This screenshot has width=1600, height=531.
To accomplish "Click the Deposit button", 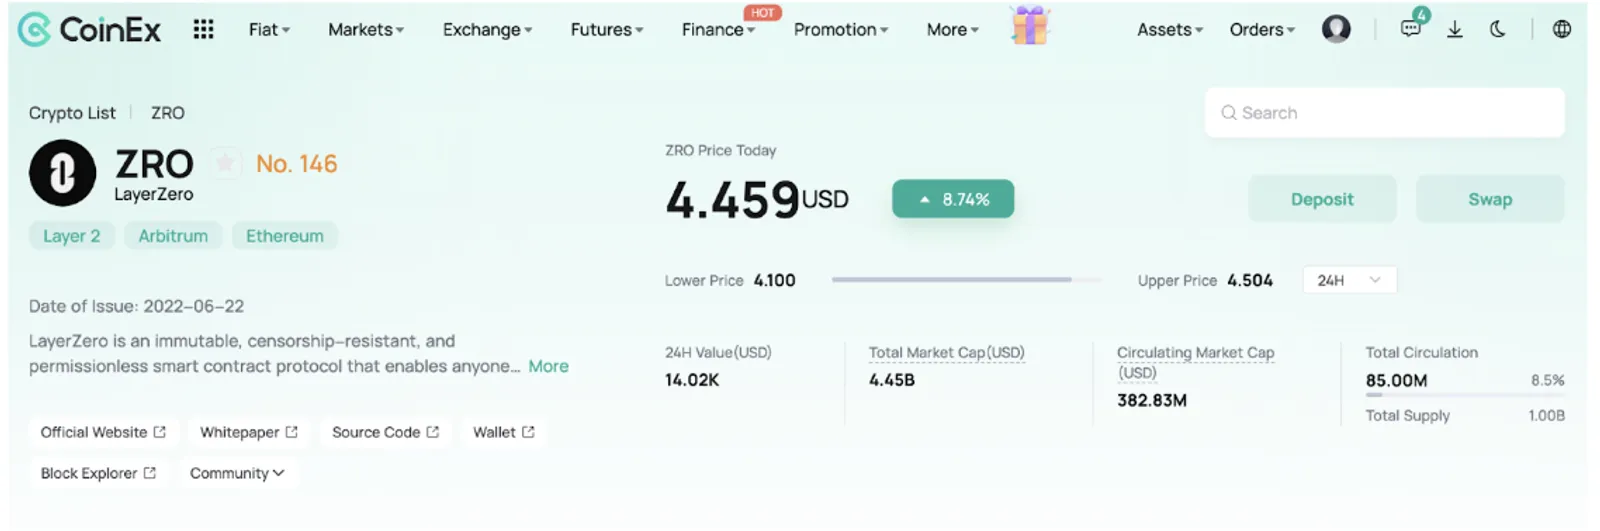I will point(1322,199).
